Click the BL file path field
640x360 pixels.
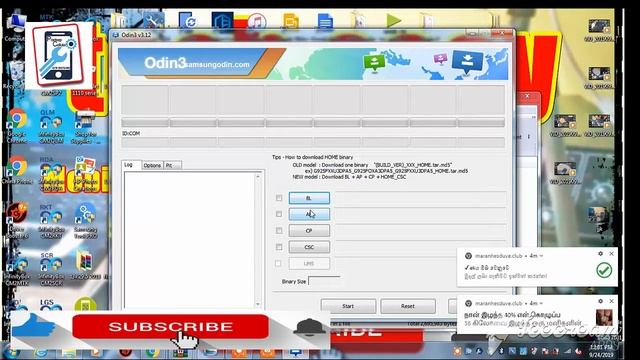[420, 198]
